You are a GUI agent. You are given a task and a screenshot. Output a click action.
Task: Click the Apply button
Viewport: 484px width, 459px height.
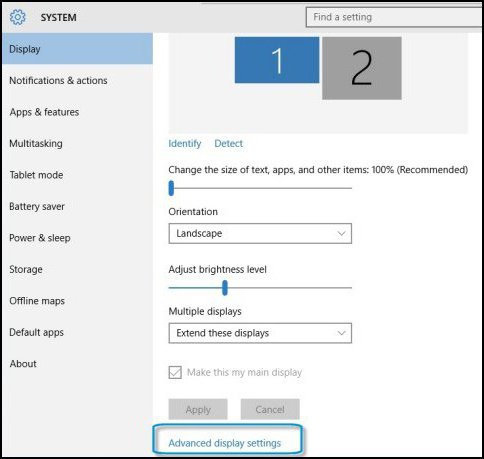198,409
